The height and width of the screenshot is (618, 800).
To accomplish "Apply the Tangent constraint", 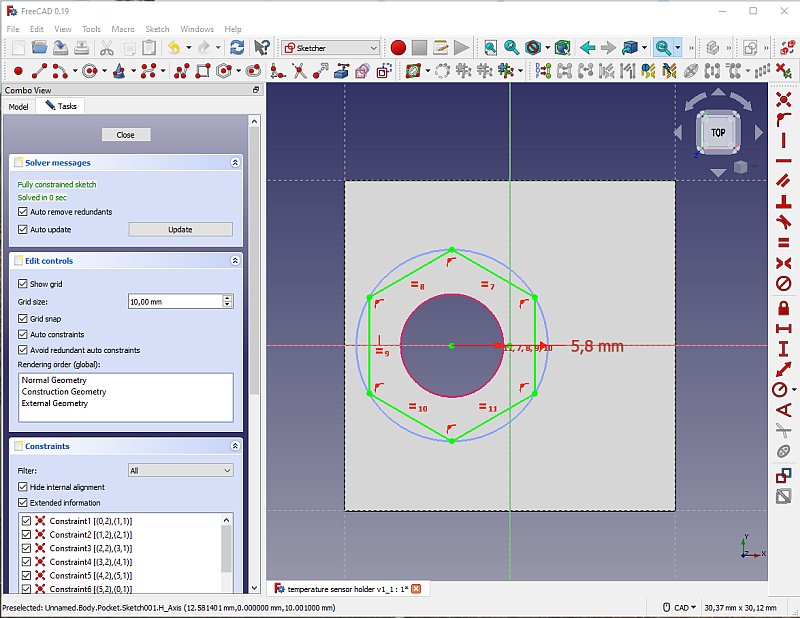I will [784, 222].
